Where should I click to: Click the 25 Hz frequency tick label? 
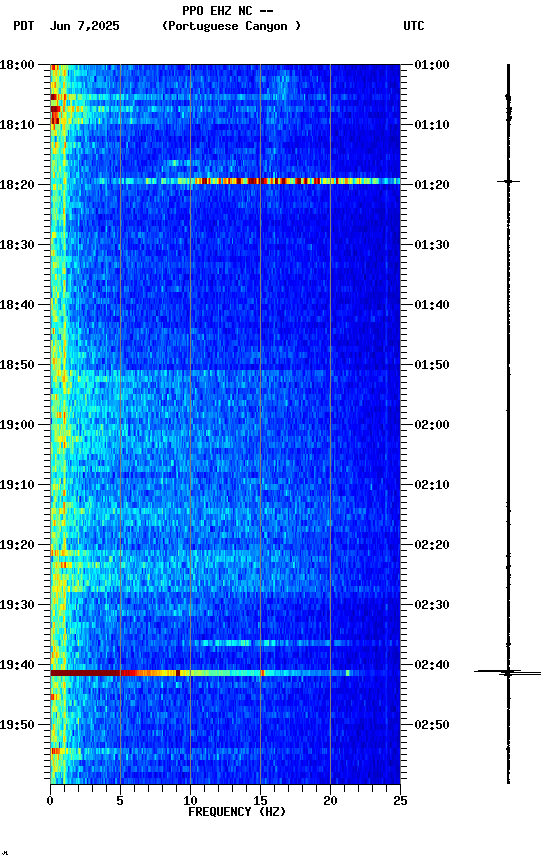click(x=400, y=801)
